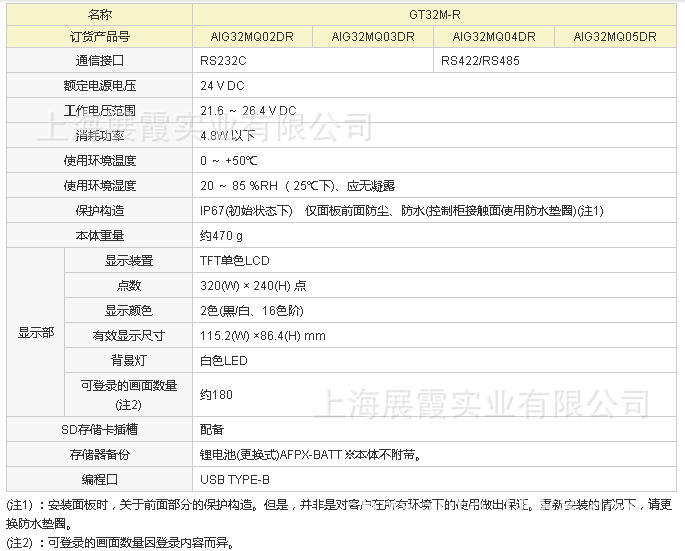Click the 115.2(W) ×86.4(H) mm value

(263, 336)
